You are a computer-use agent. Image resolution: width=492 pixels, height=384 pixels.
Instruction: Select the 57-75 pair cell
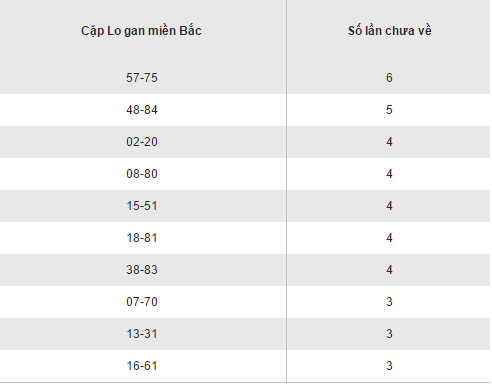(142, 78)
